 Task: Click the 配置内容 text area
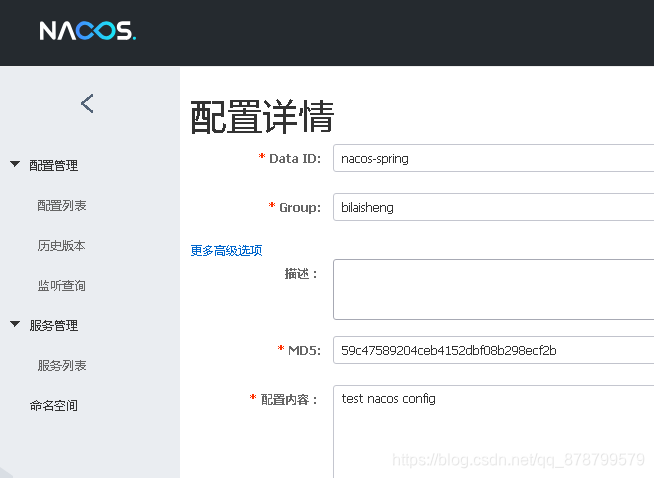pos(493,432)
